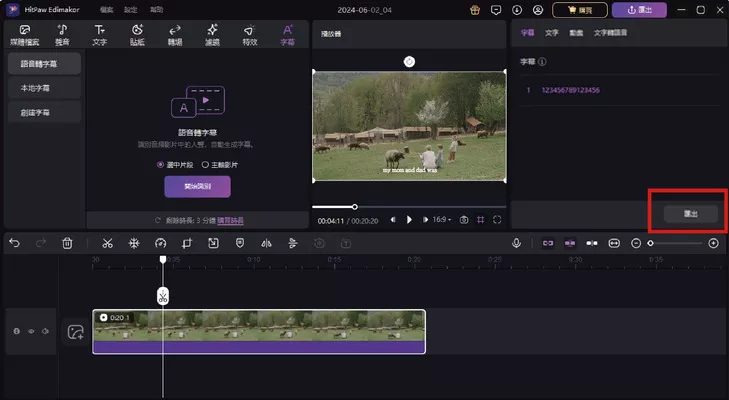Select the 主軸影片 main timeline radio option

point(219,165)
